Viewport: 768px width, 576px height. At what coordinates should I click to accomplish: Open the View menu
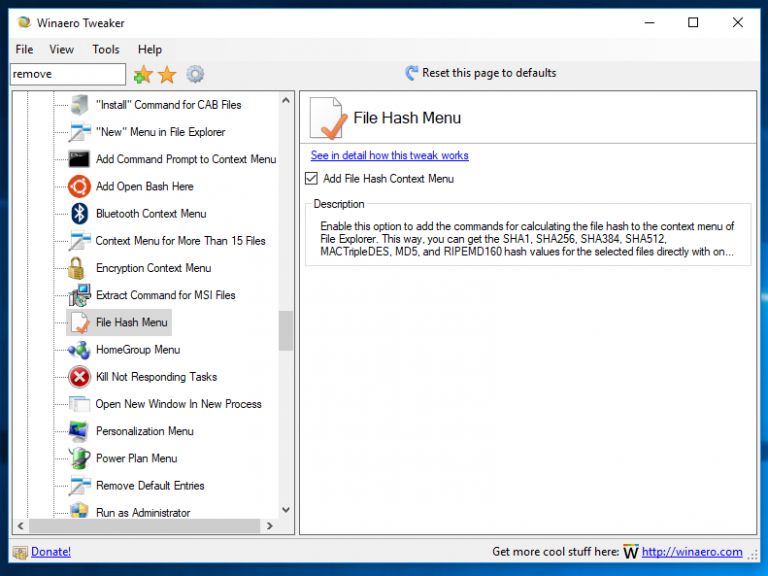[x=61, y=49]
